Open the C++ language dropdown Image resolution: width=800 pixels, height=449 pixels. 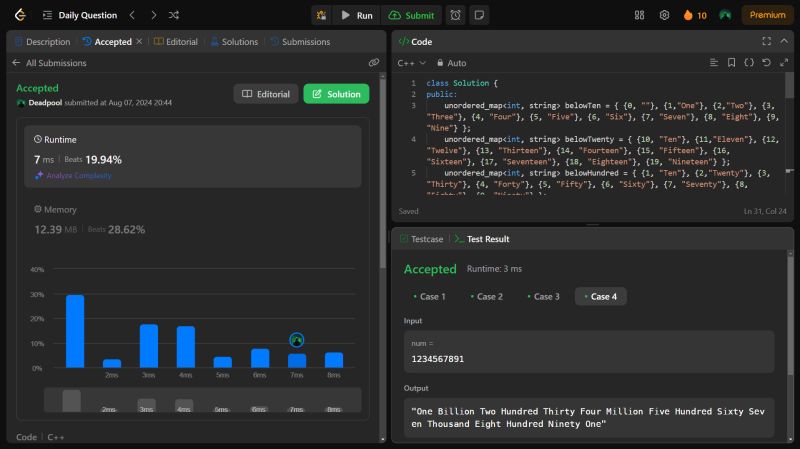pyautogui.click(x=411, y=62)
